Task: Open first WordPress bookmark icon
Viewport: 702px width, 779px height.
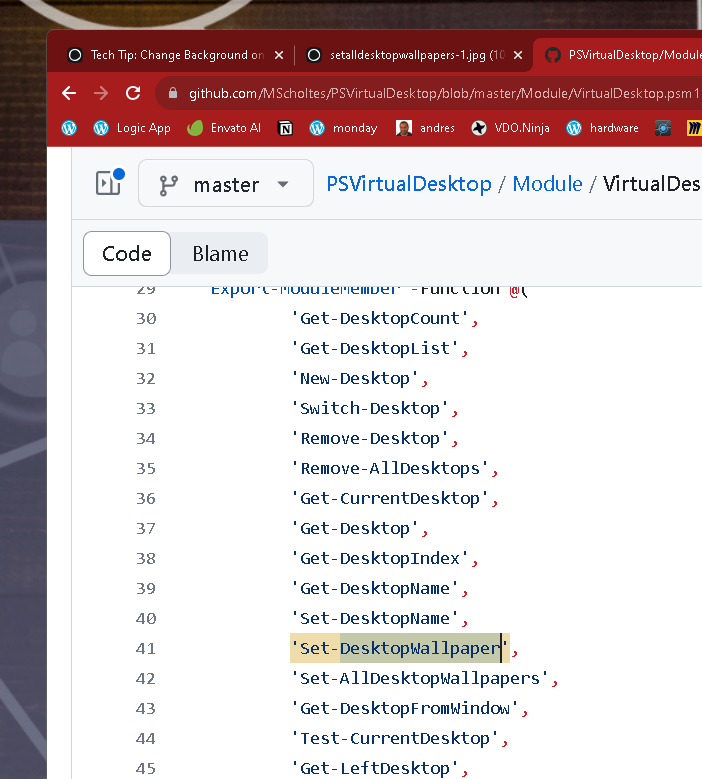Action: point(69,128)
